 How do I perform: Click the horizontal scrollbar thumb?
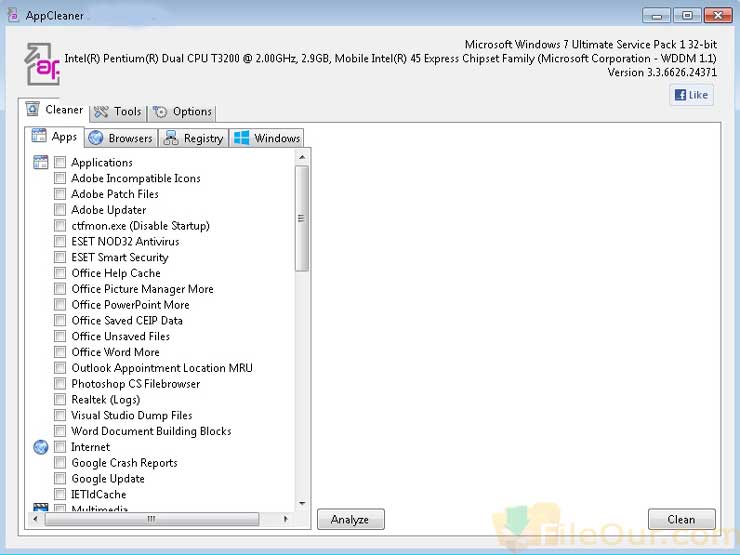151,519
